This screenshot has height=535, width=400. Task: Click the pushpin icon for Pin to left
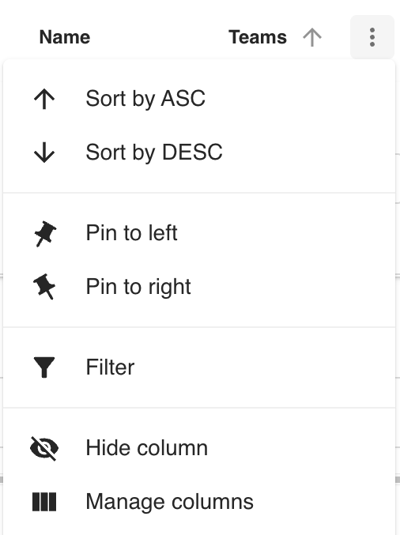[45, 233]
